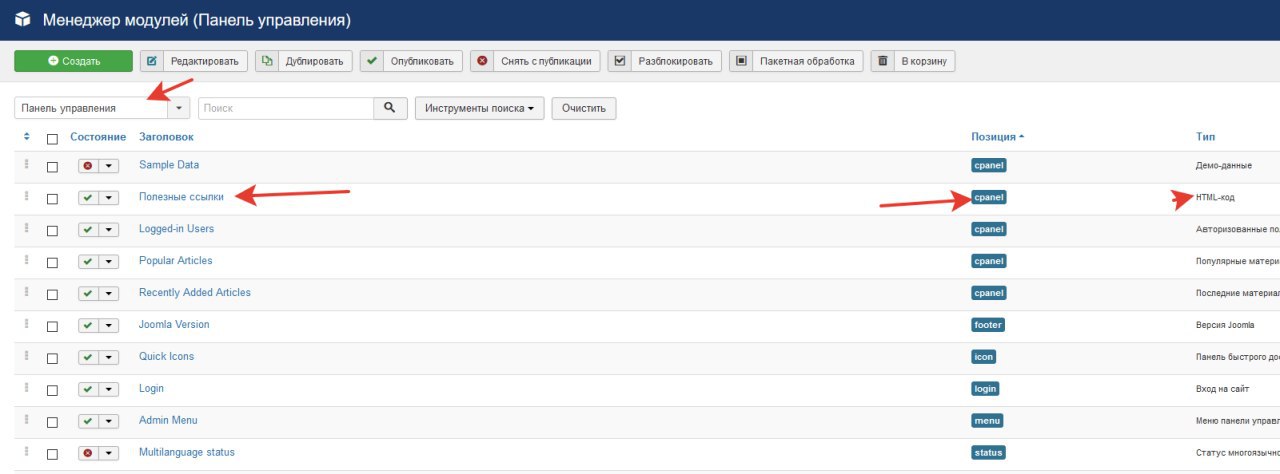Check the Quick Icons row checkbox

[53, 358]
